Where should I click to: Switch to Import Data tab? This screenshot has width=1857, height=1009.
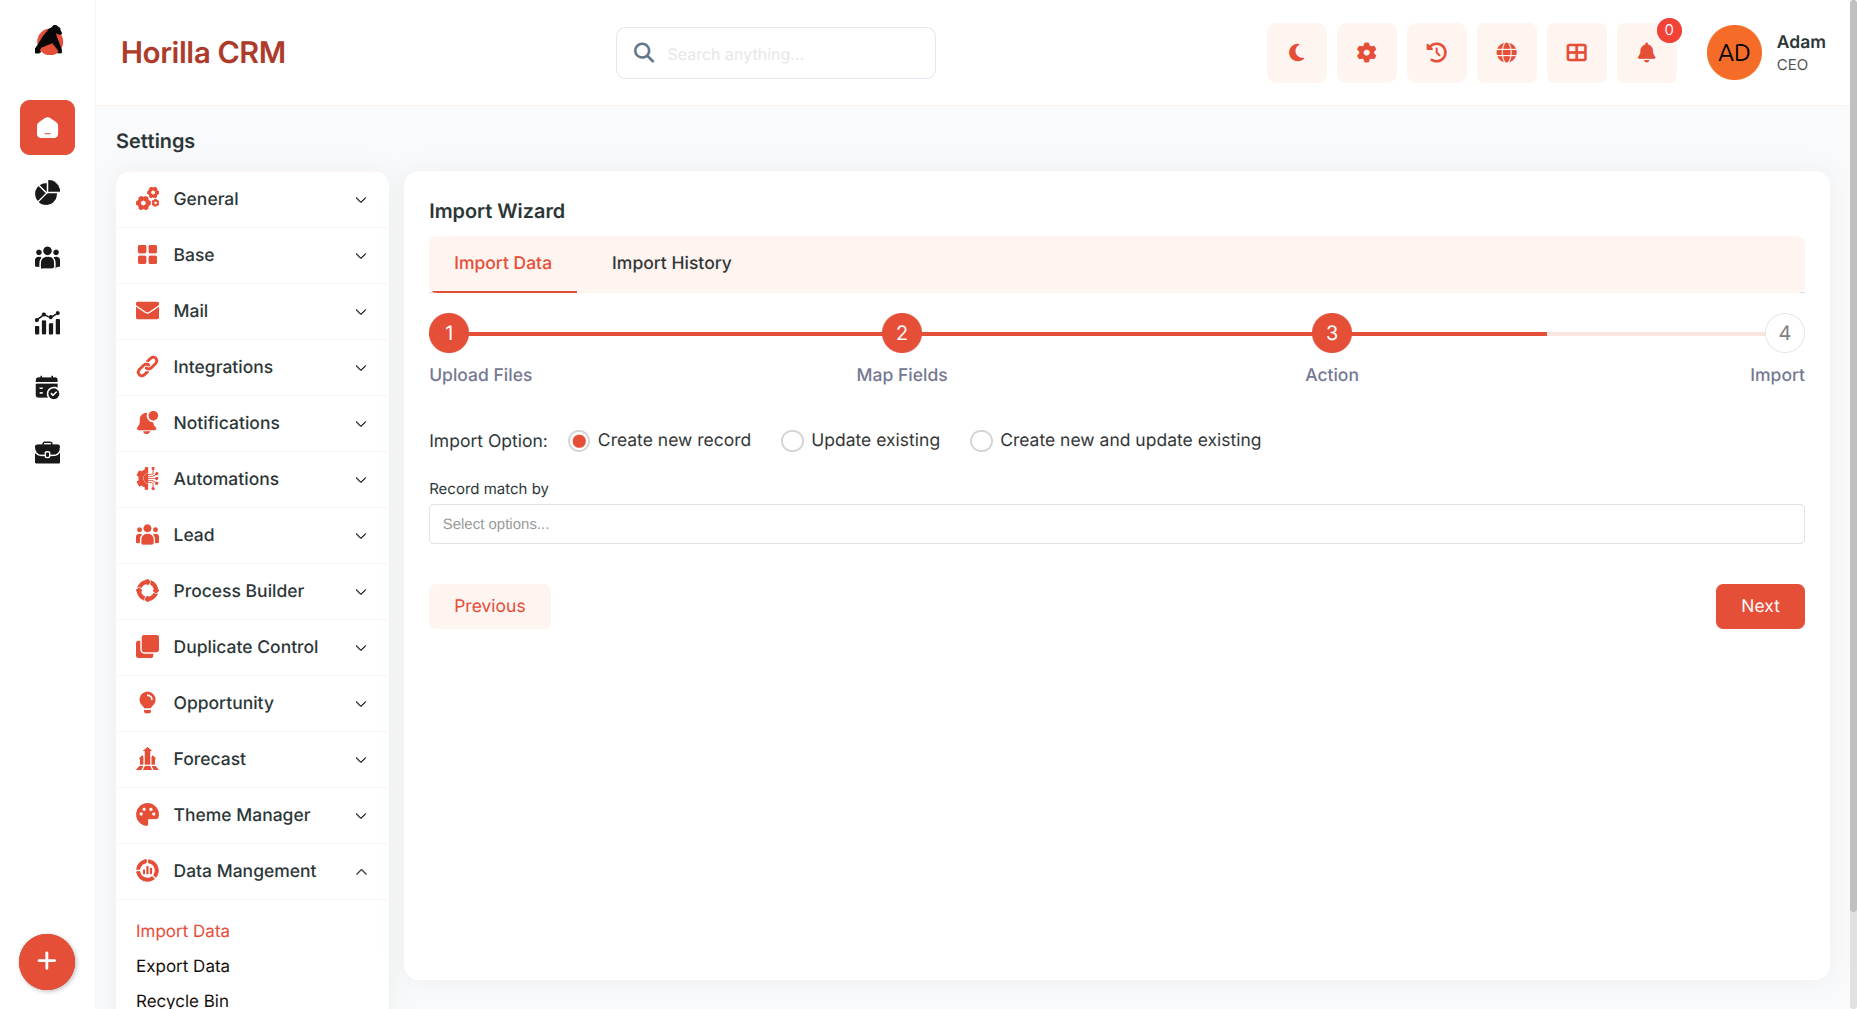[x=503, y=263]
